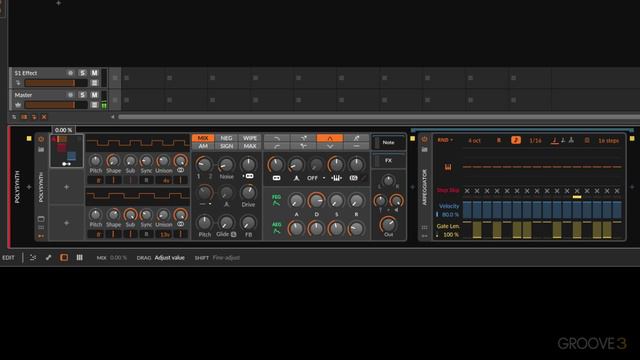
Task: Add modulator in second empty plus slot
Action: click(x=67, y=223)
